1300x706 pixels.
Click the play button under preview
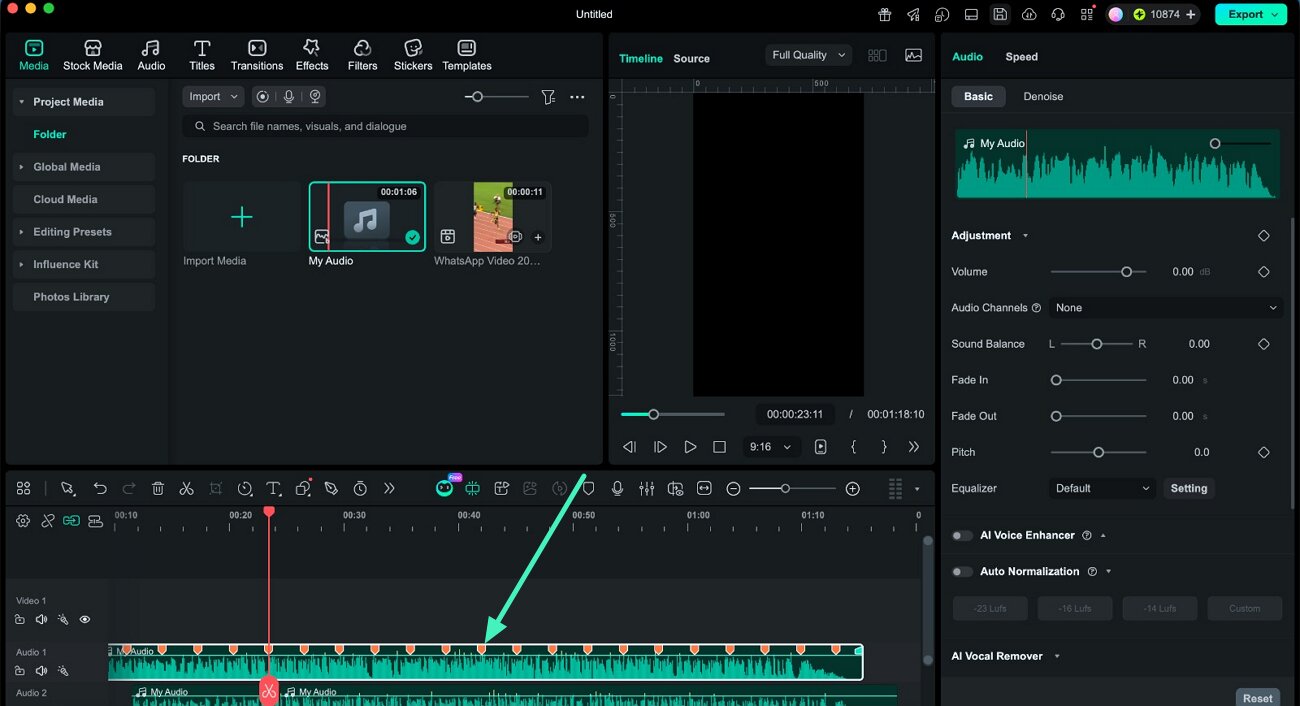[690, 447]
